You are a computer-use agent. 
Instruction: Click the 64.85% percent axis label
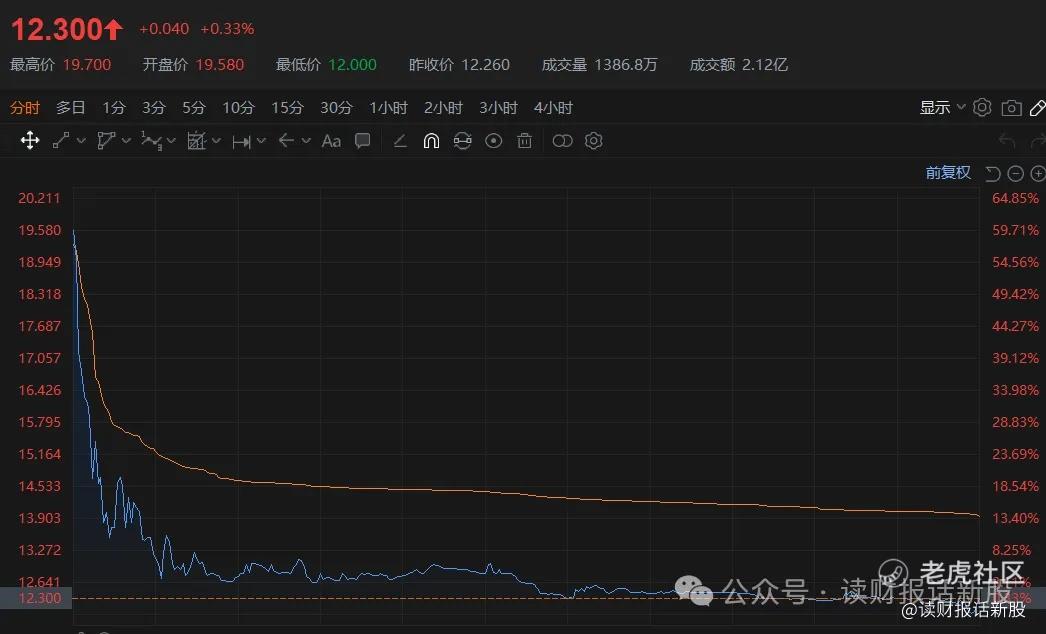(x=1015, y=198)
